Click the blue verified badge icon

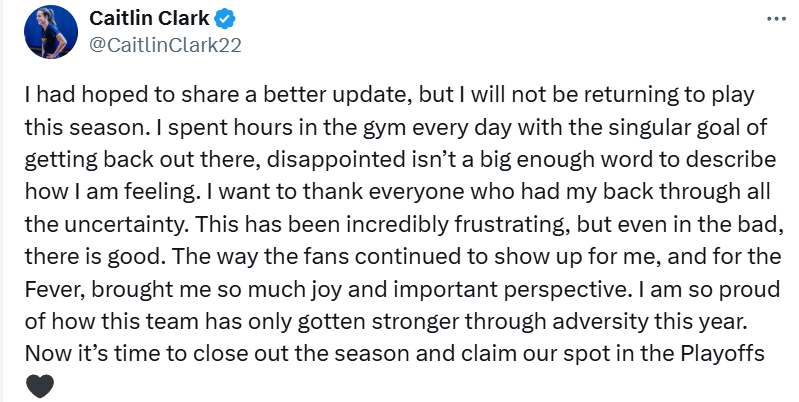coord(225,19)
